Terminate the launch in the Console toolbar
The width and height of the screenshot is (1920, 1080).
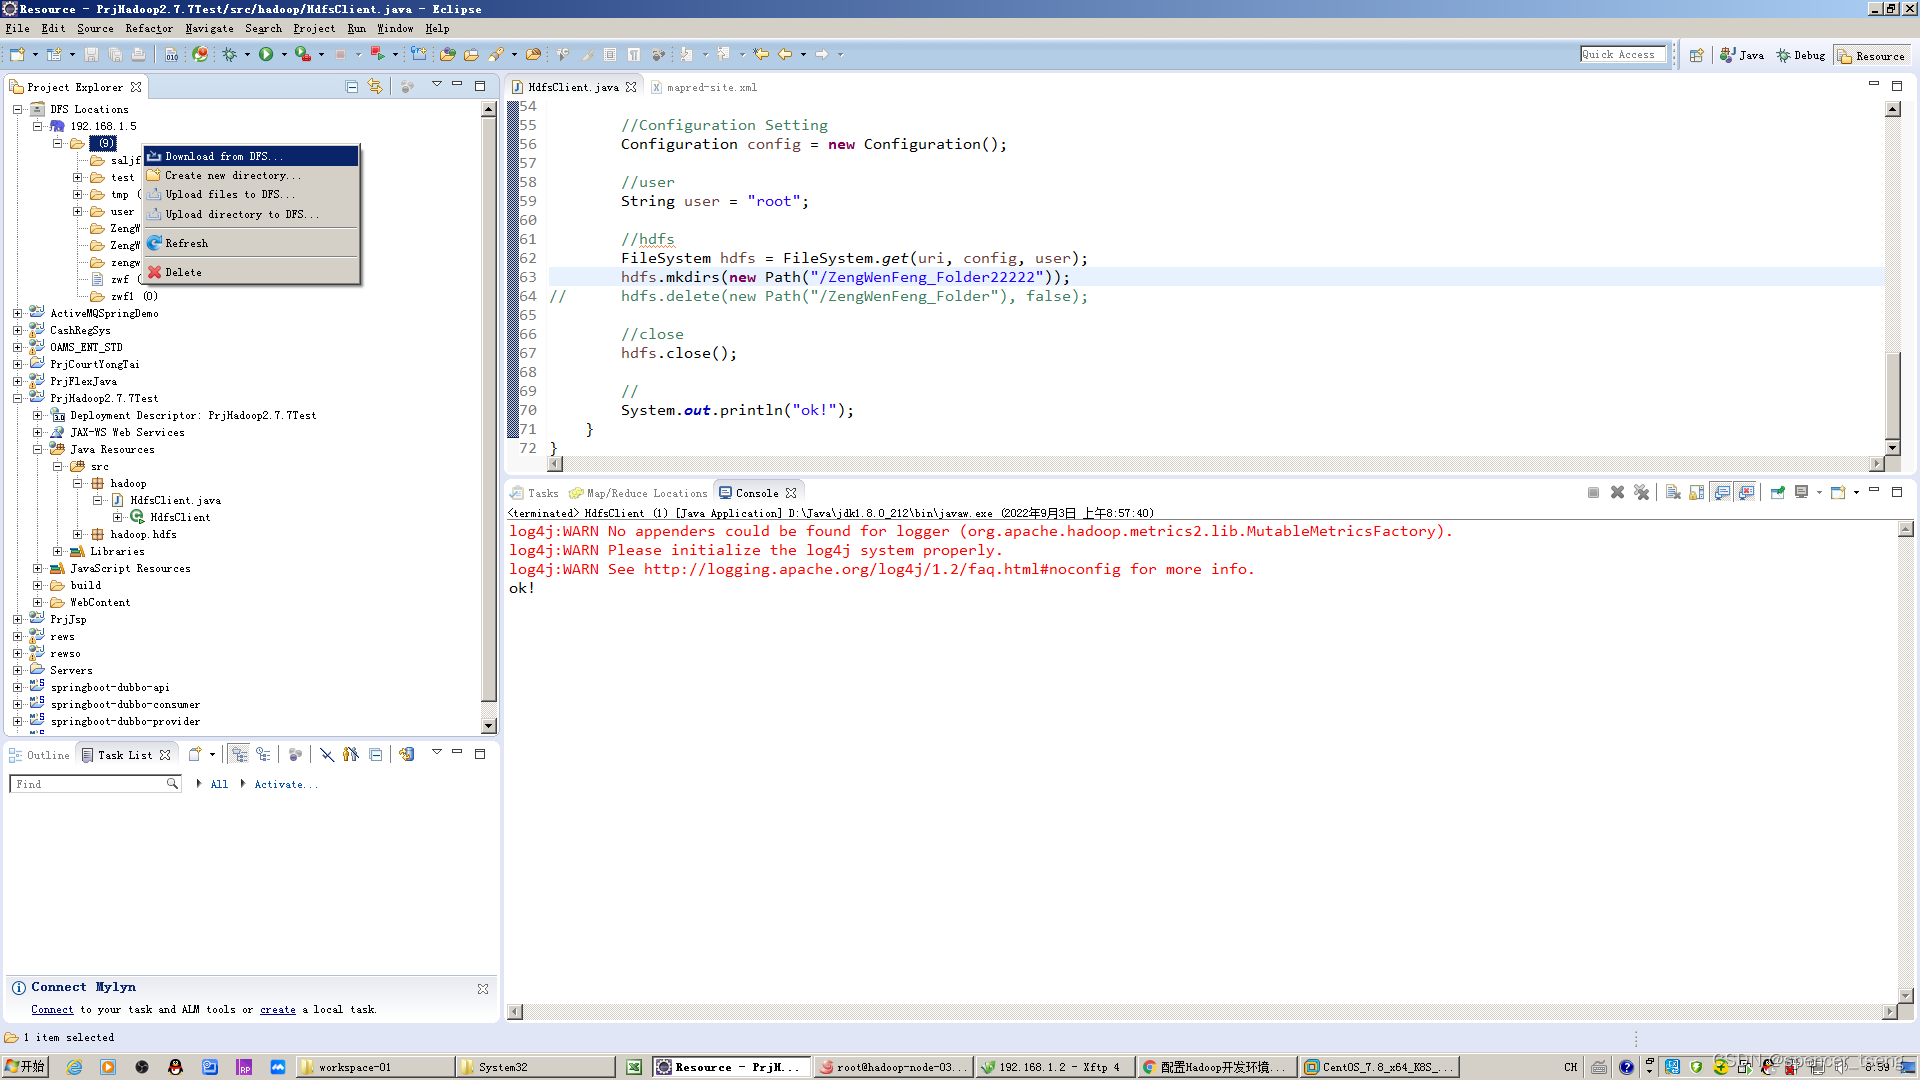tap(1593, 492)
